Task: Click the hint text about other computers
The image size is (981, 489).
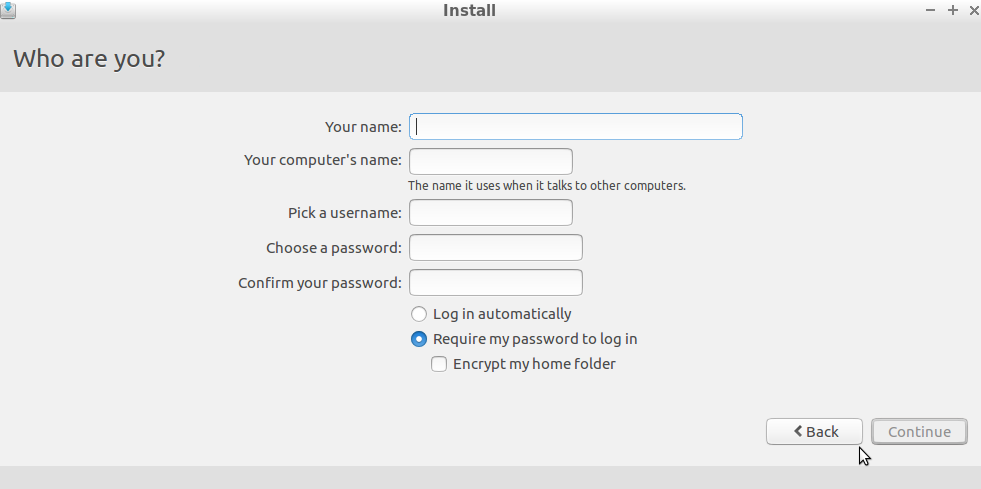Action: (546, 186)
